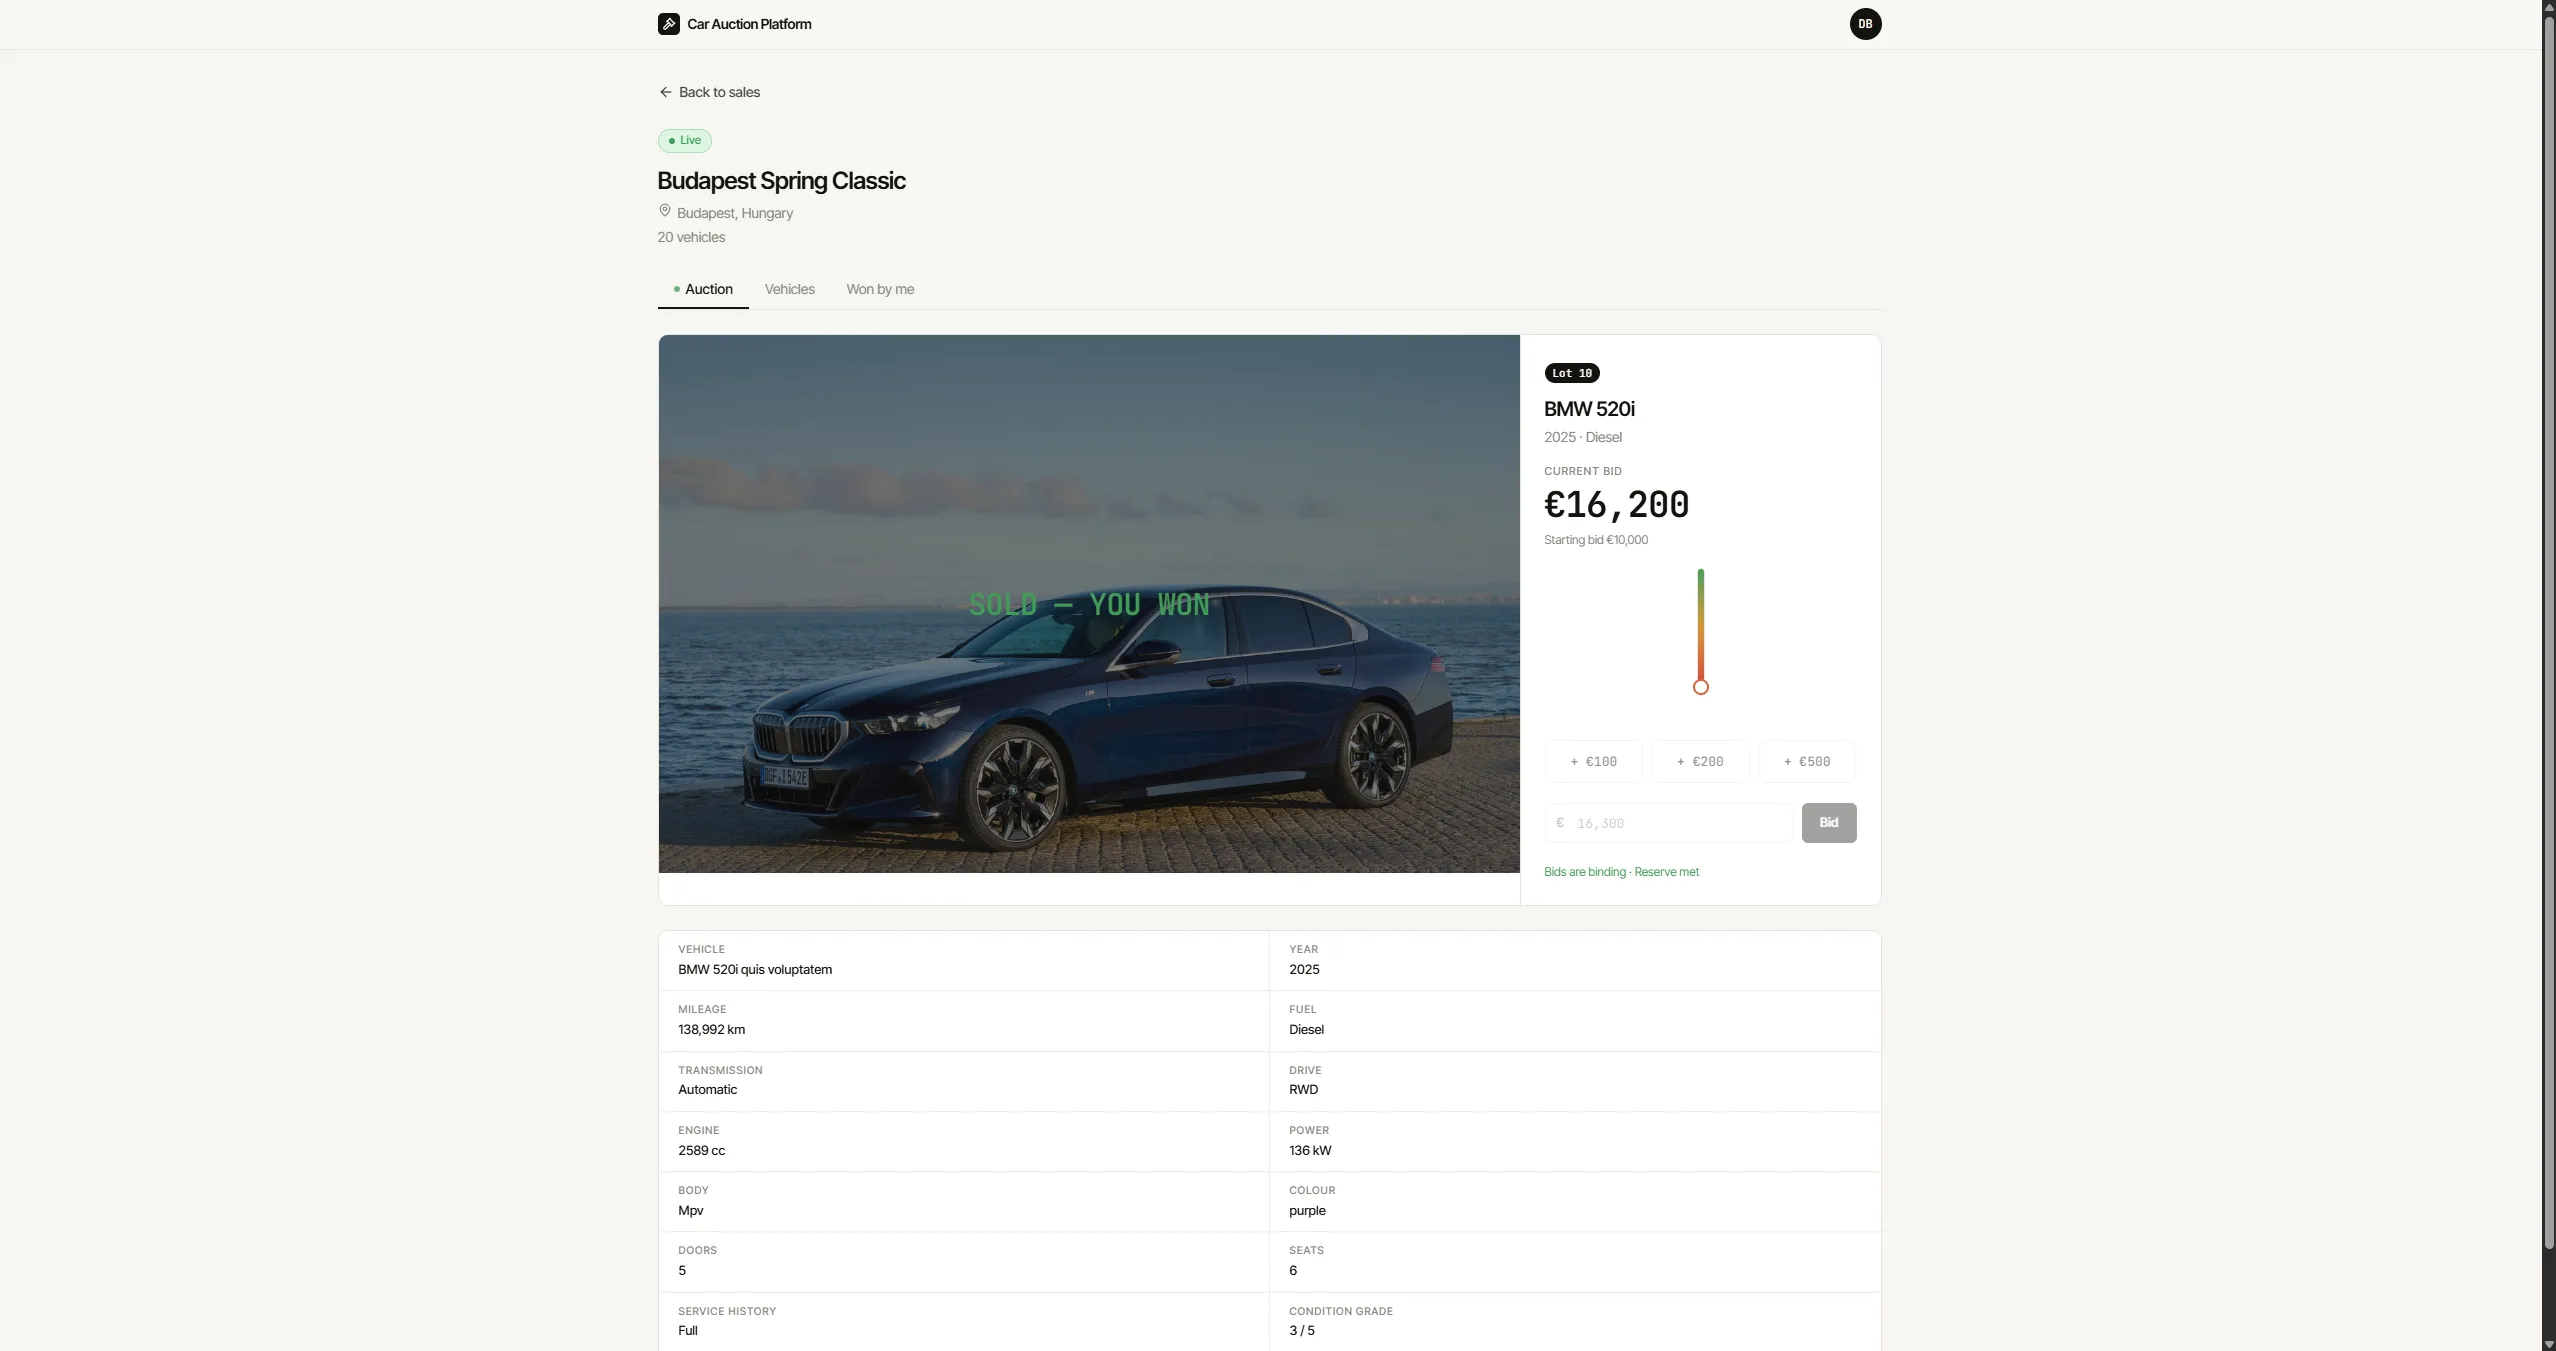Click the purple colour value
This screenshot has height=1351, width=2556.
tap(1307, 1211)
